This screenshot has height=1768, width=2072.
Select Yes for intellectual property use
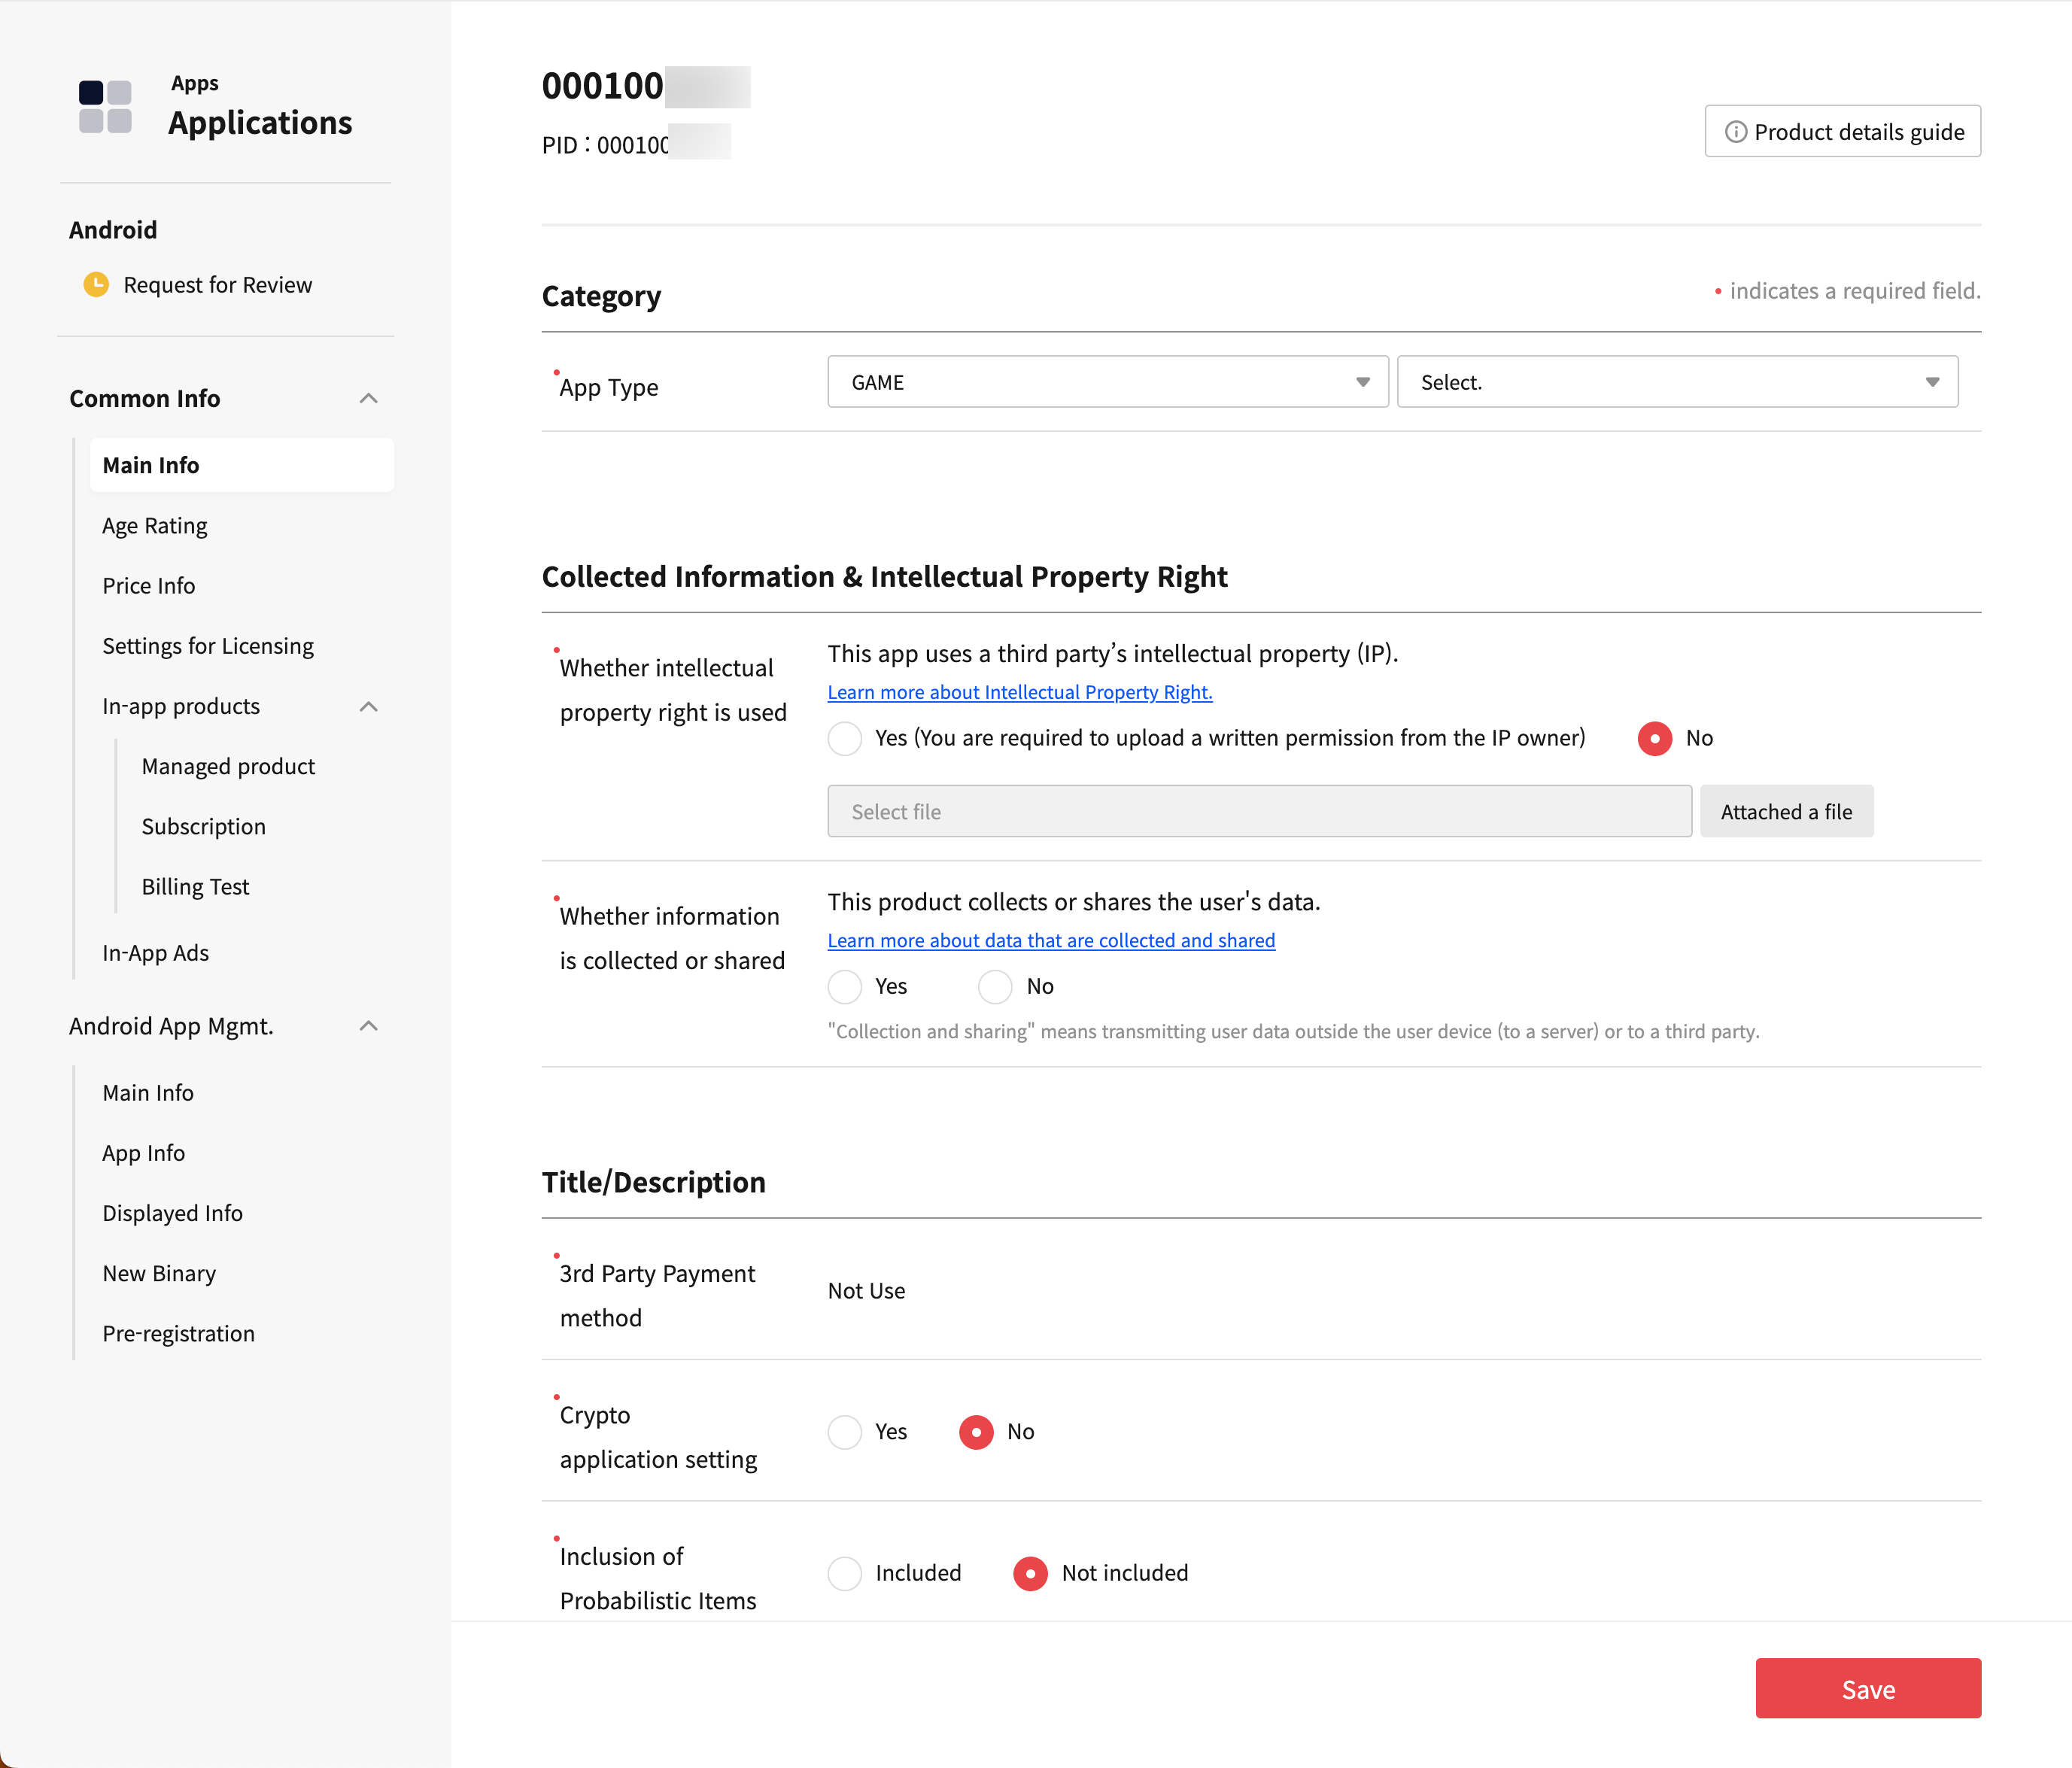(845, 739)
